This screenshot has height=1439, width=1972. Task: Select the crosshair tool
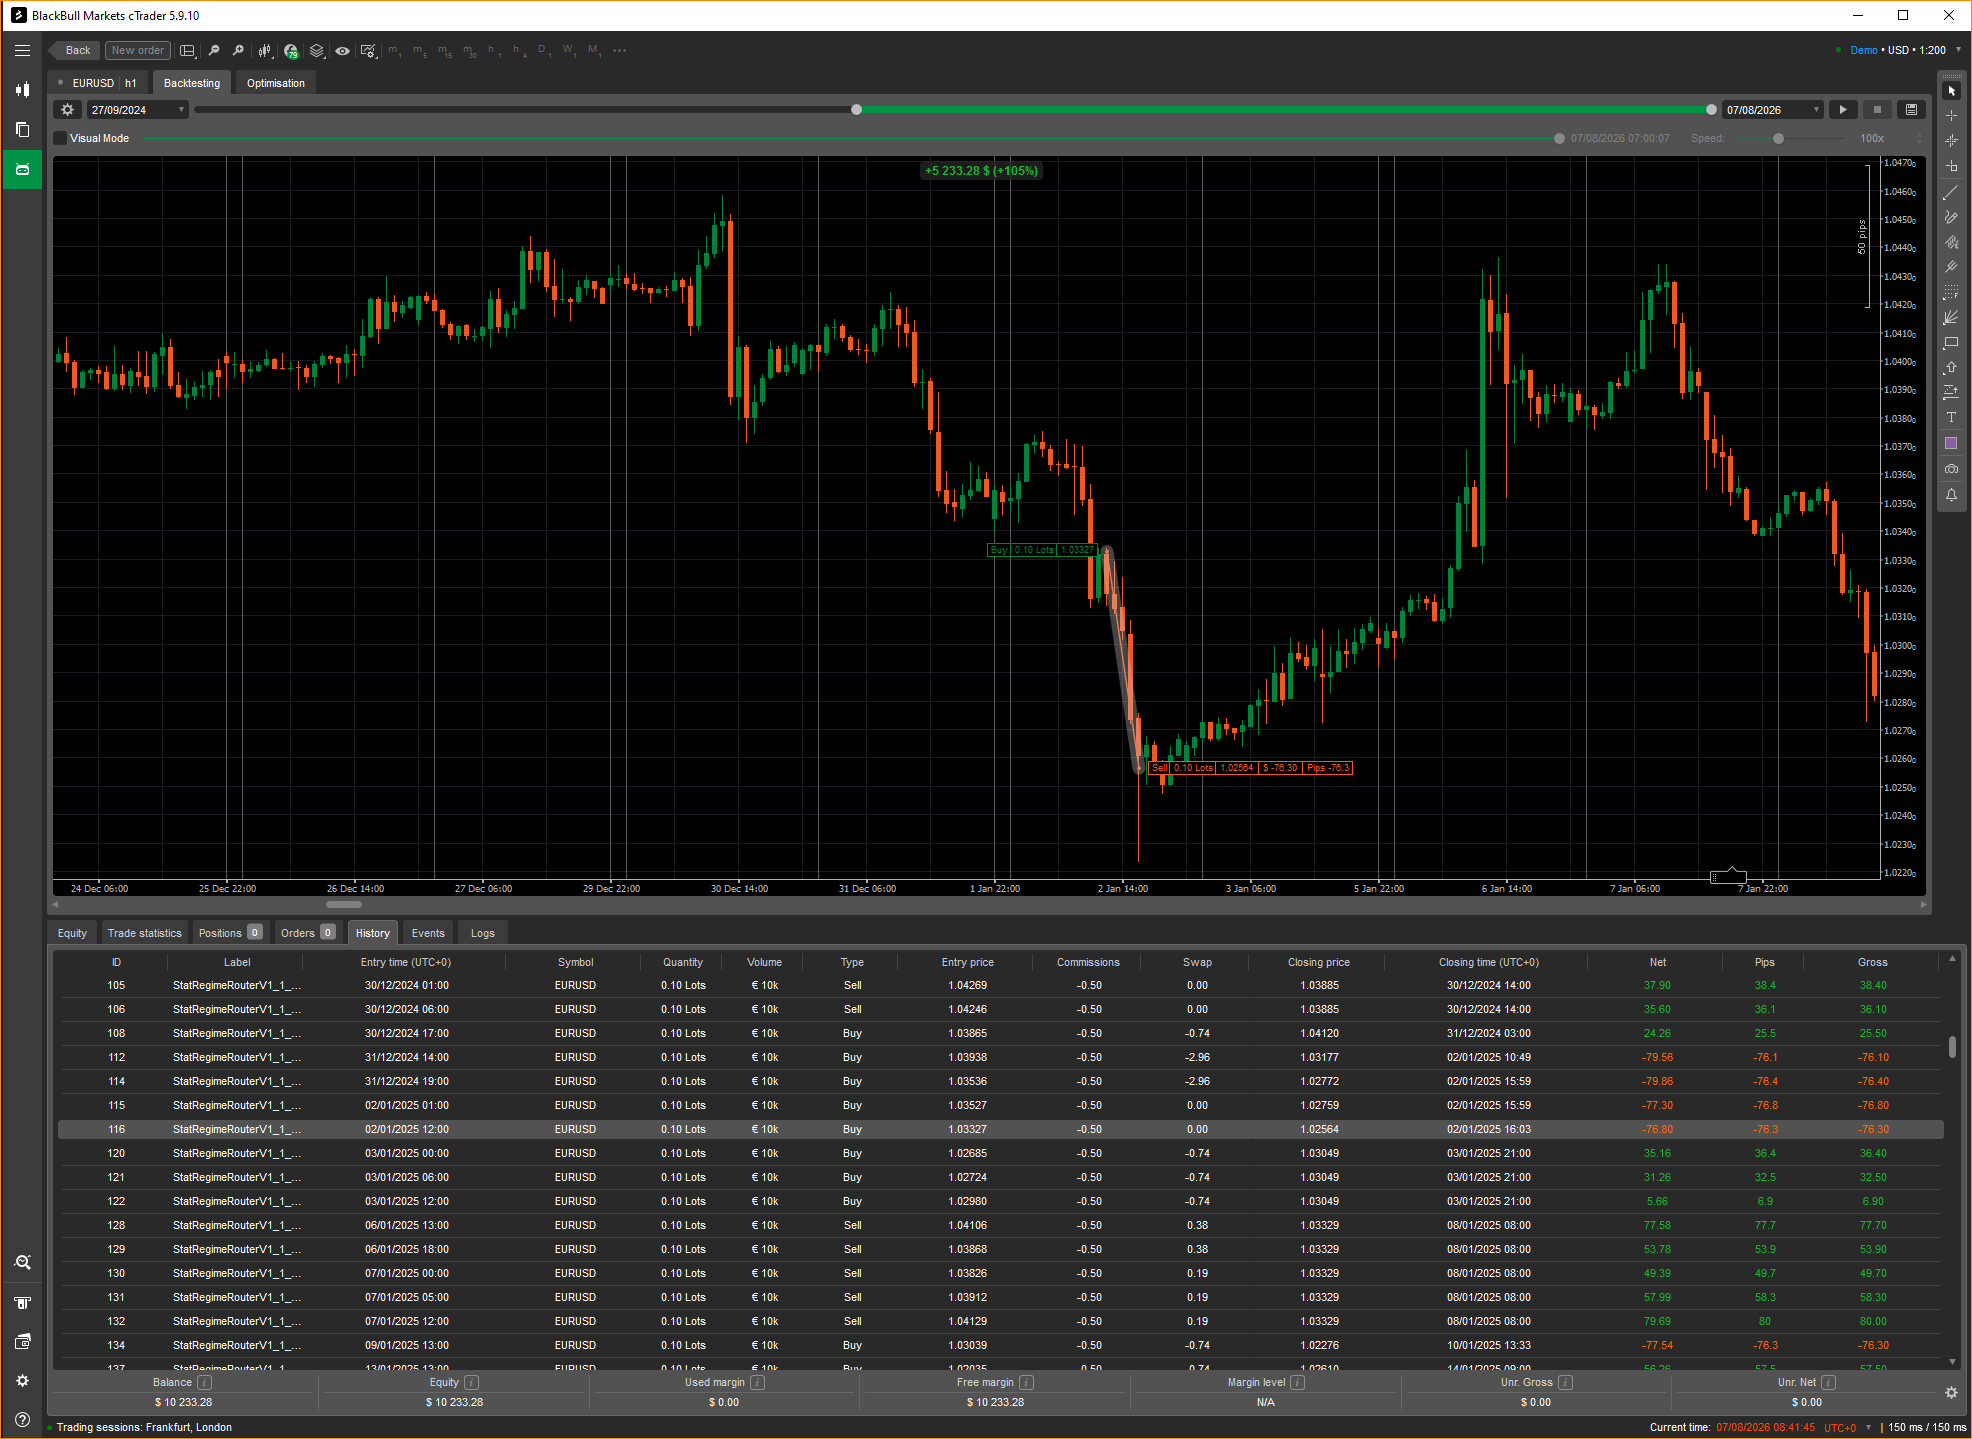click(x=1951, y=116)
